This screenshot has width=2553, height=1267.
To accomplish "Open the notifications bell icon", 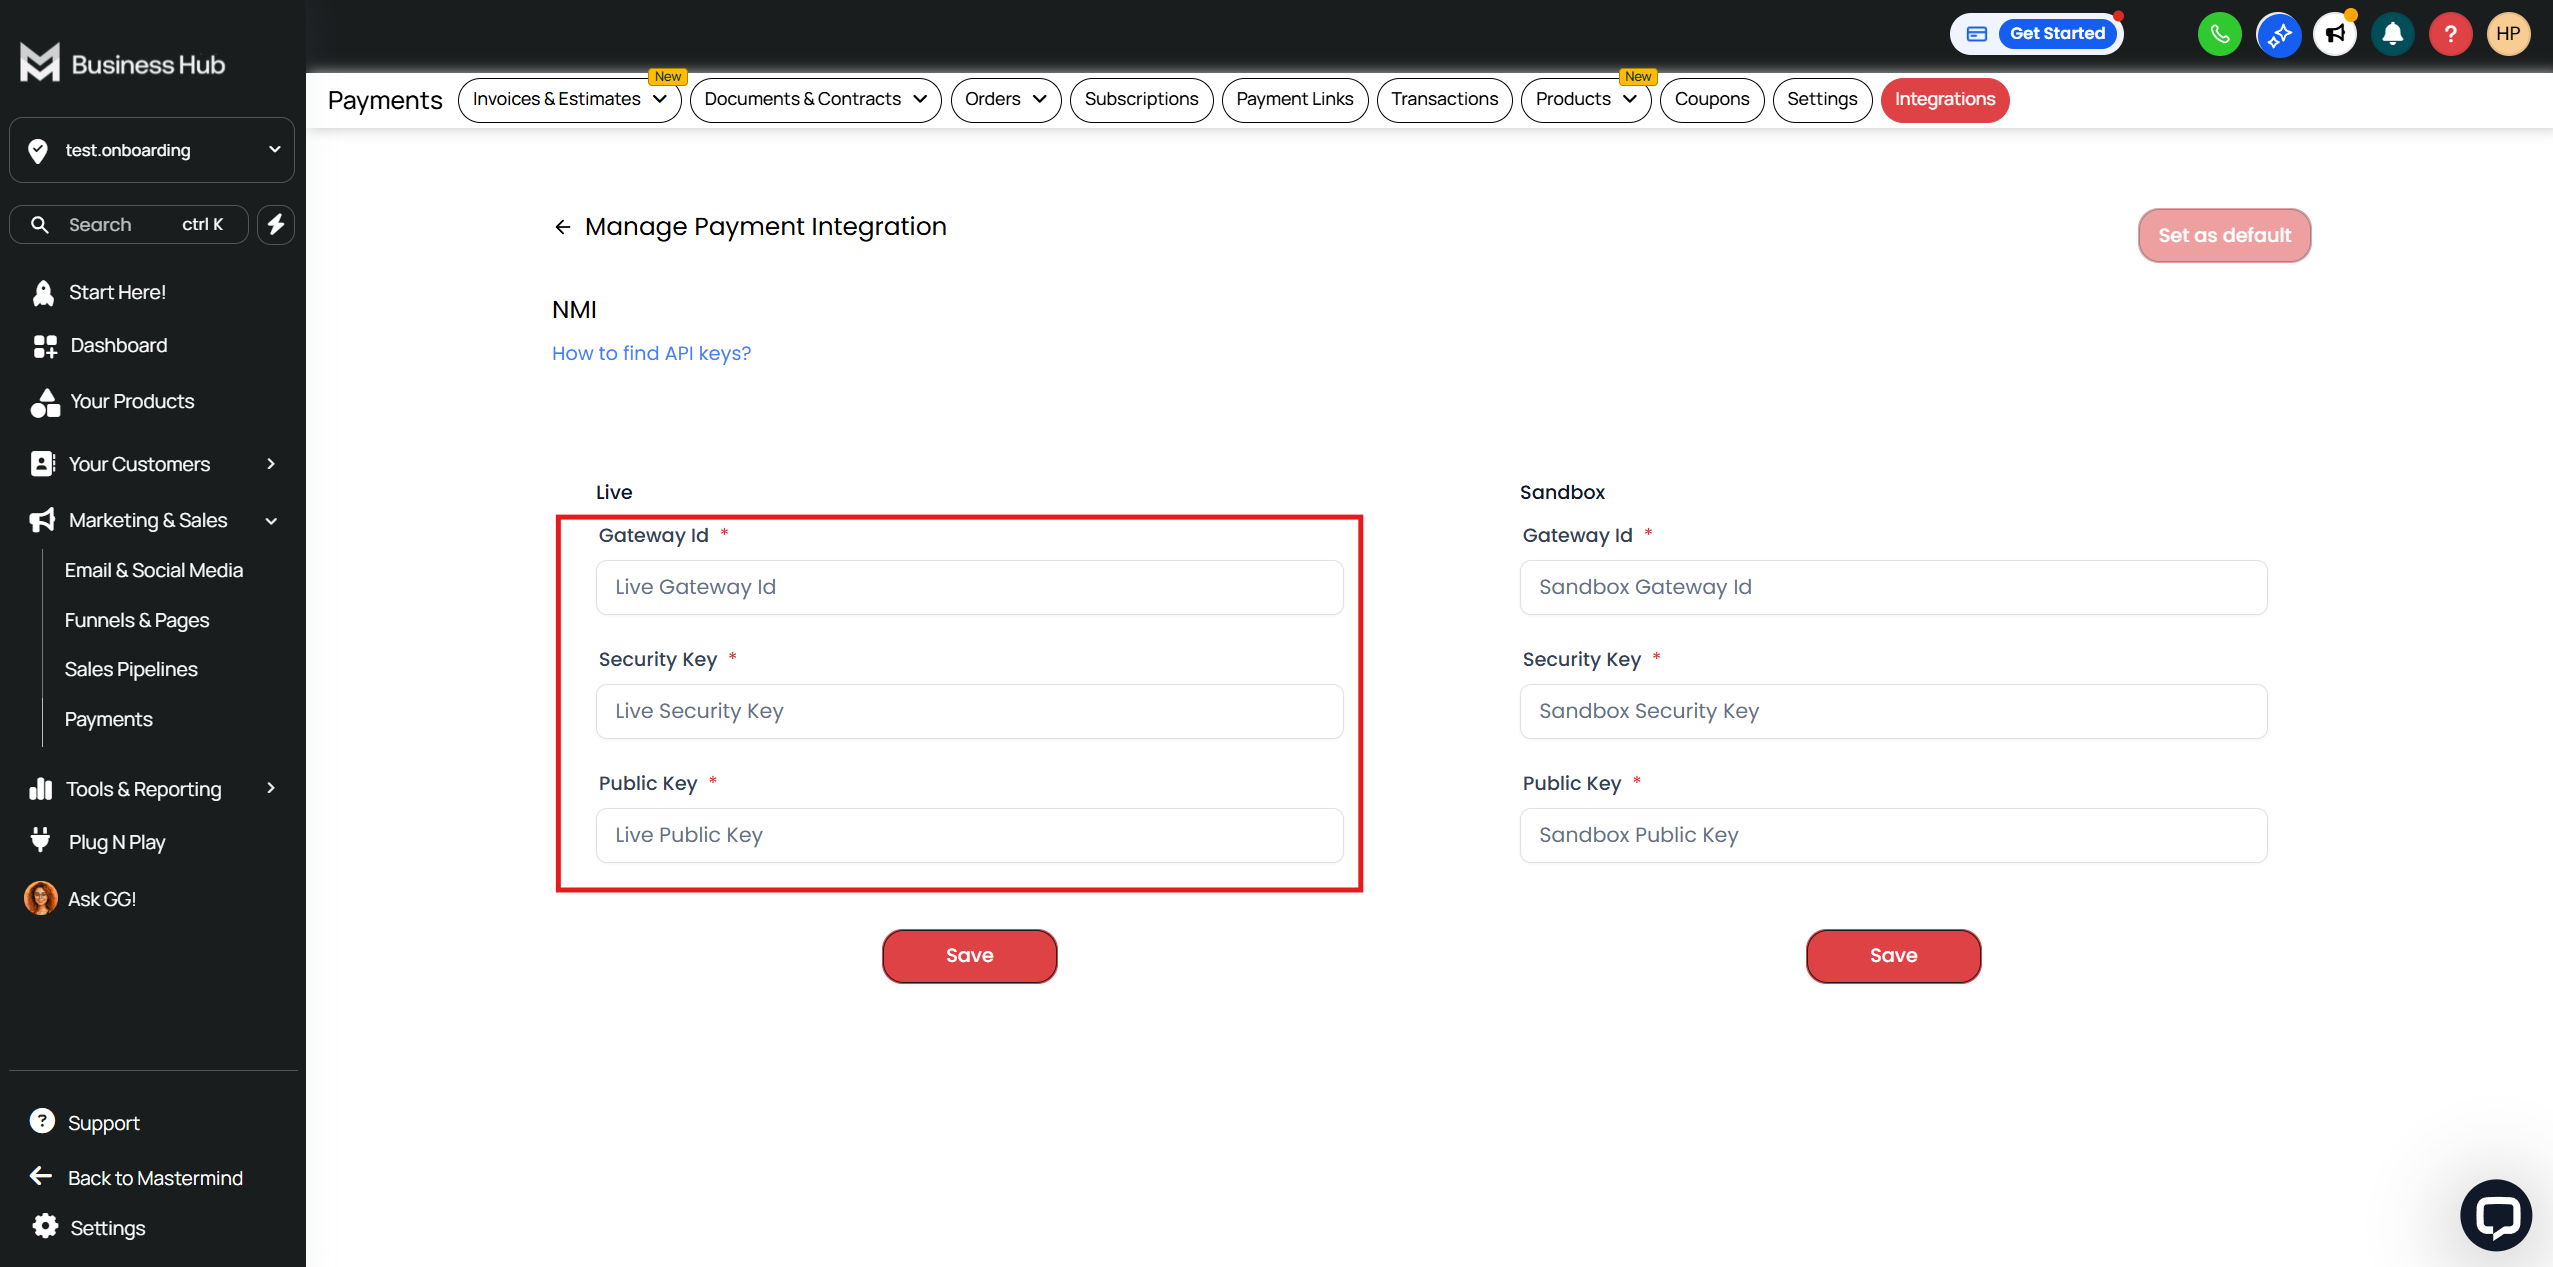I will [x=2392, y=34].
